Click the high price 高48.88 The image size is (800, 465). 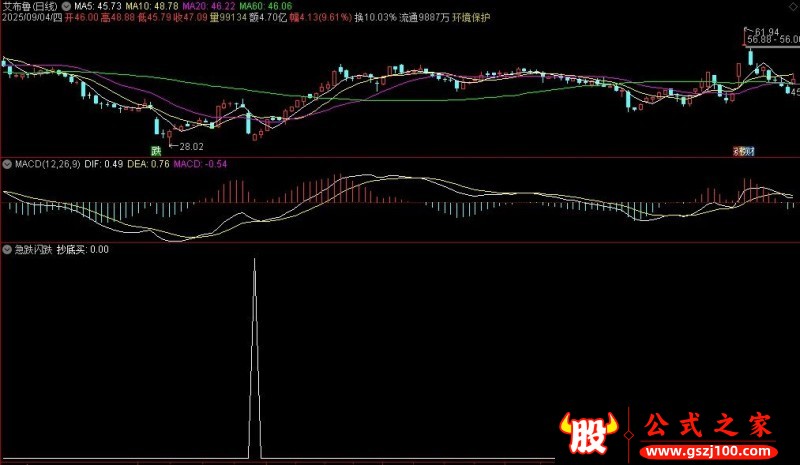(x=118, y=18)
